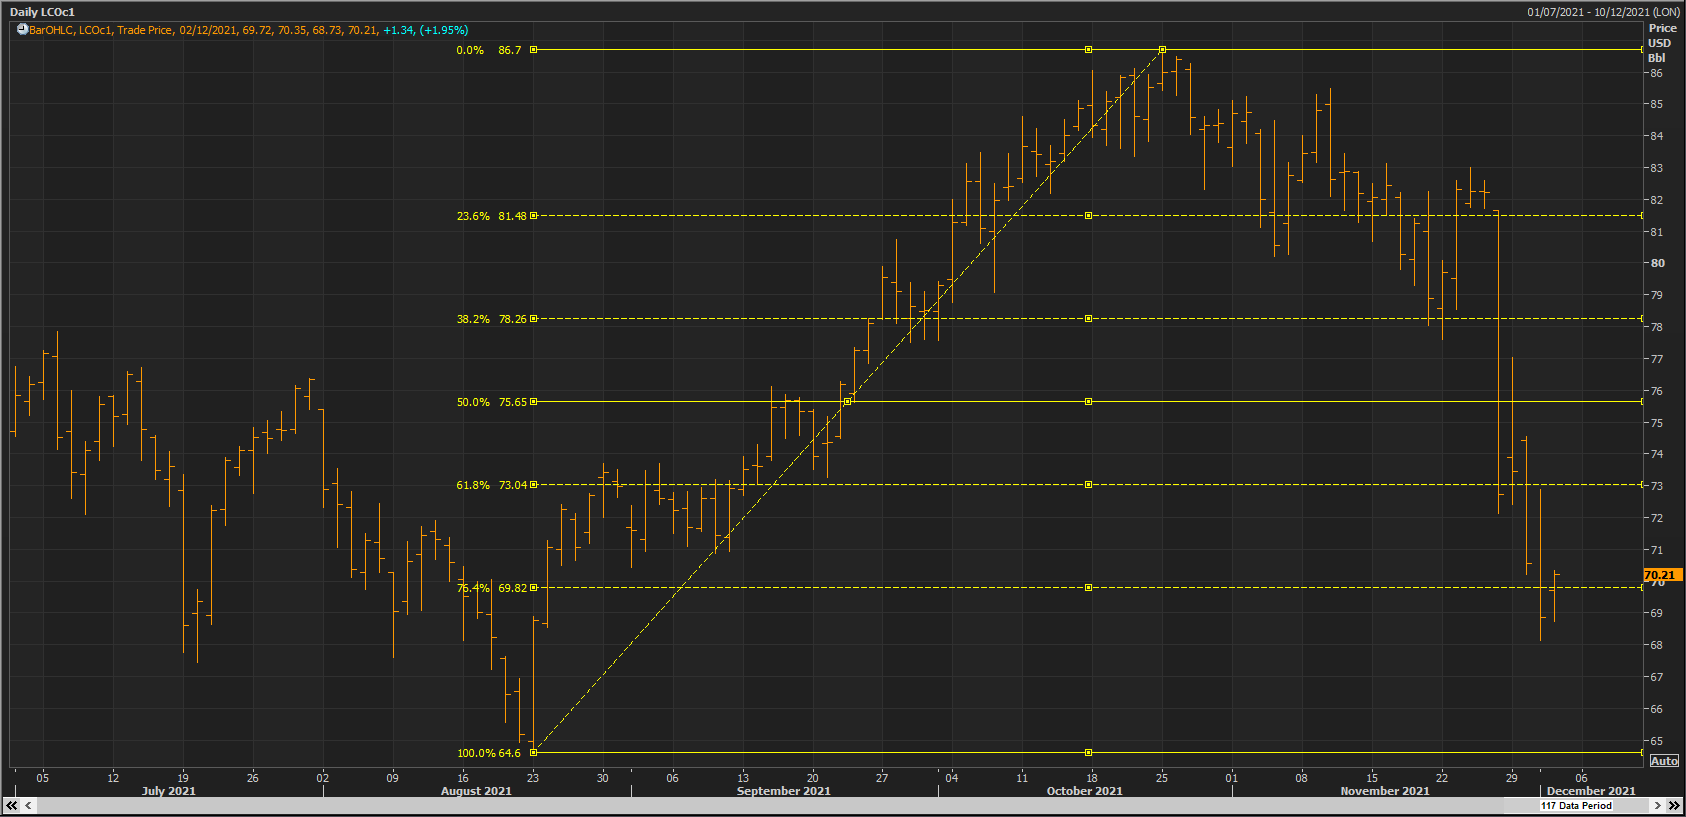Click the Daily LCOc1 chart title
This screenshot has width=1686, height=817.
coord(42,12)
